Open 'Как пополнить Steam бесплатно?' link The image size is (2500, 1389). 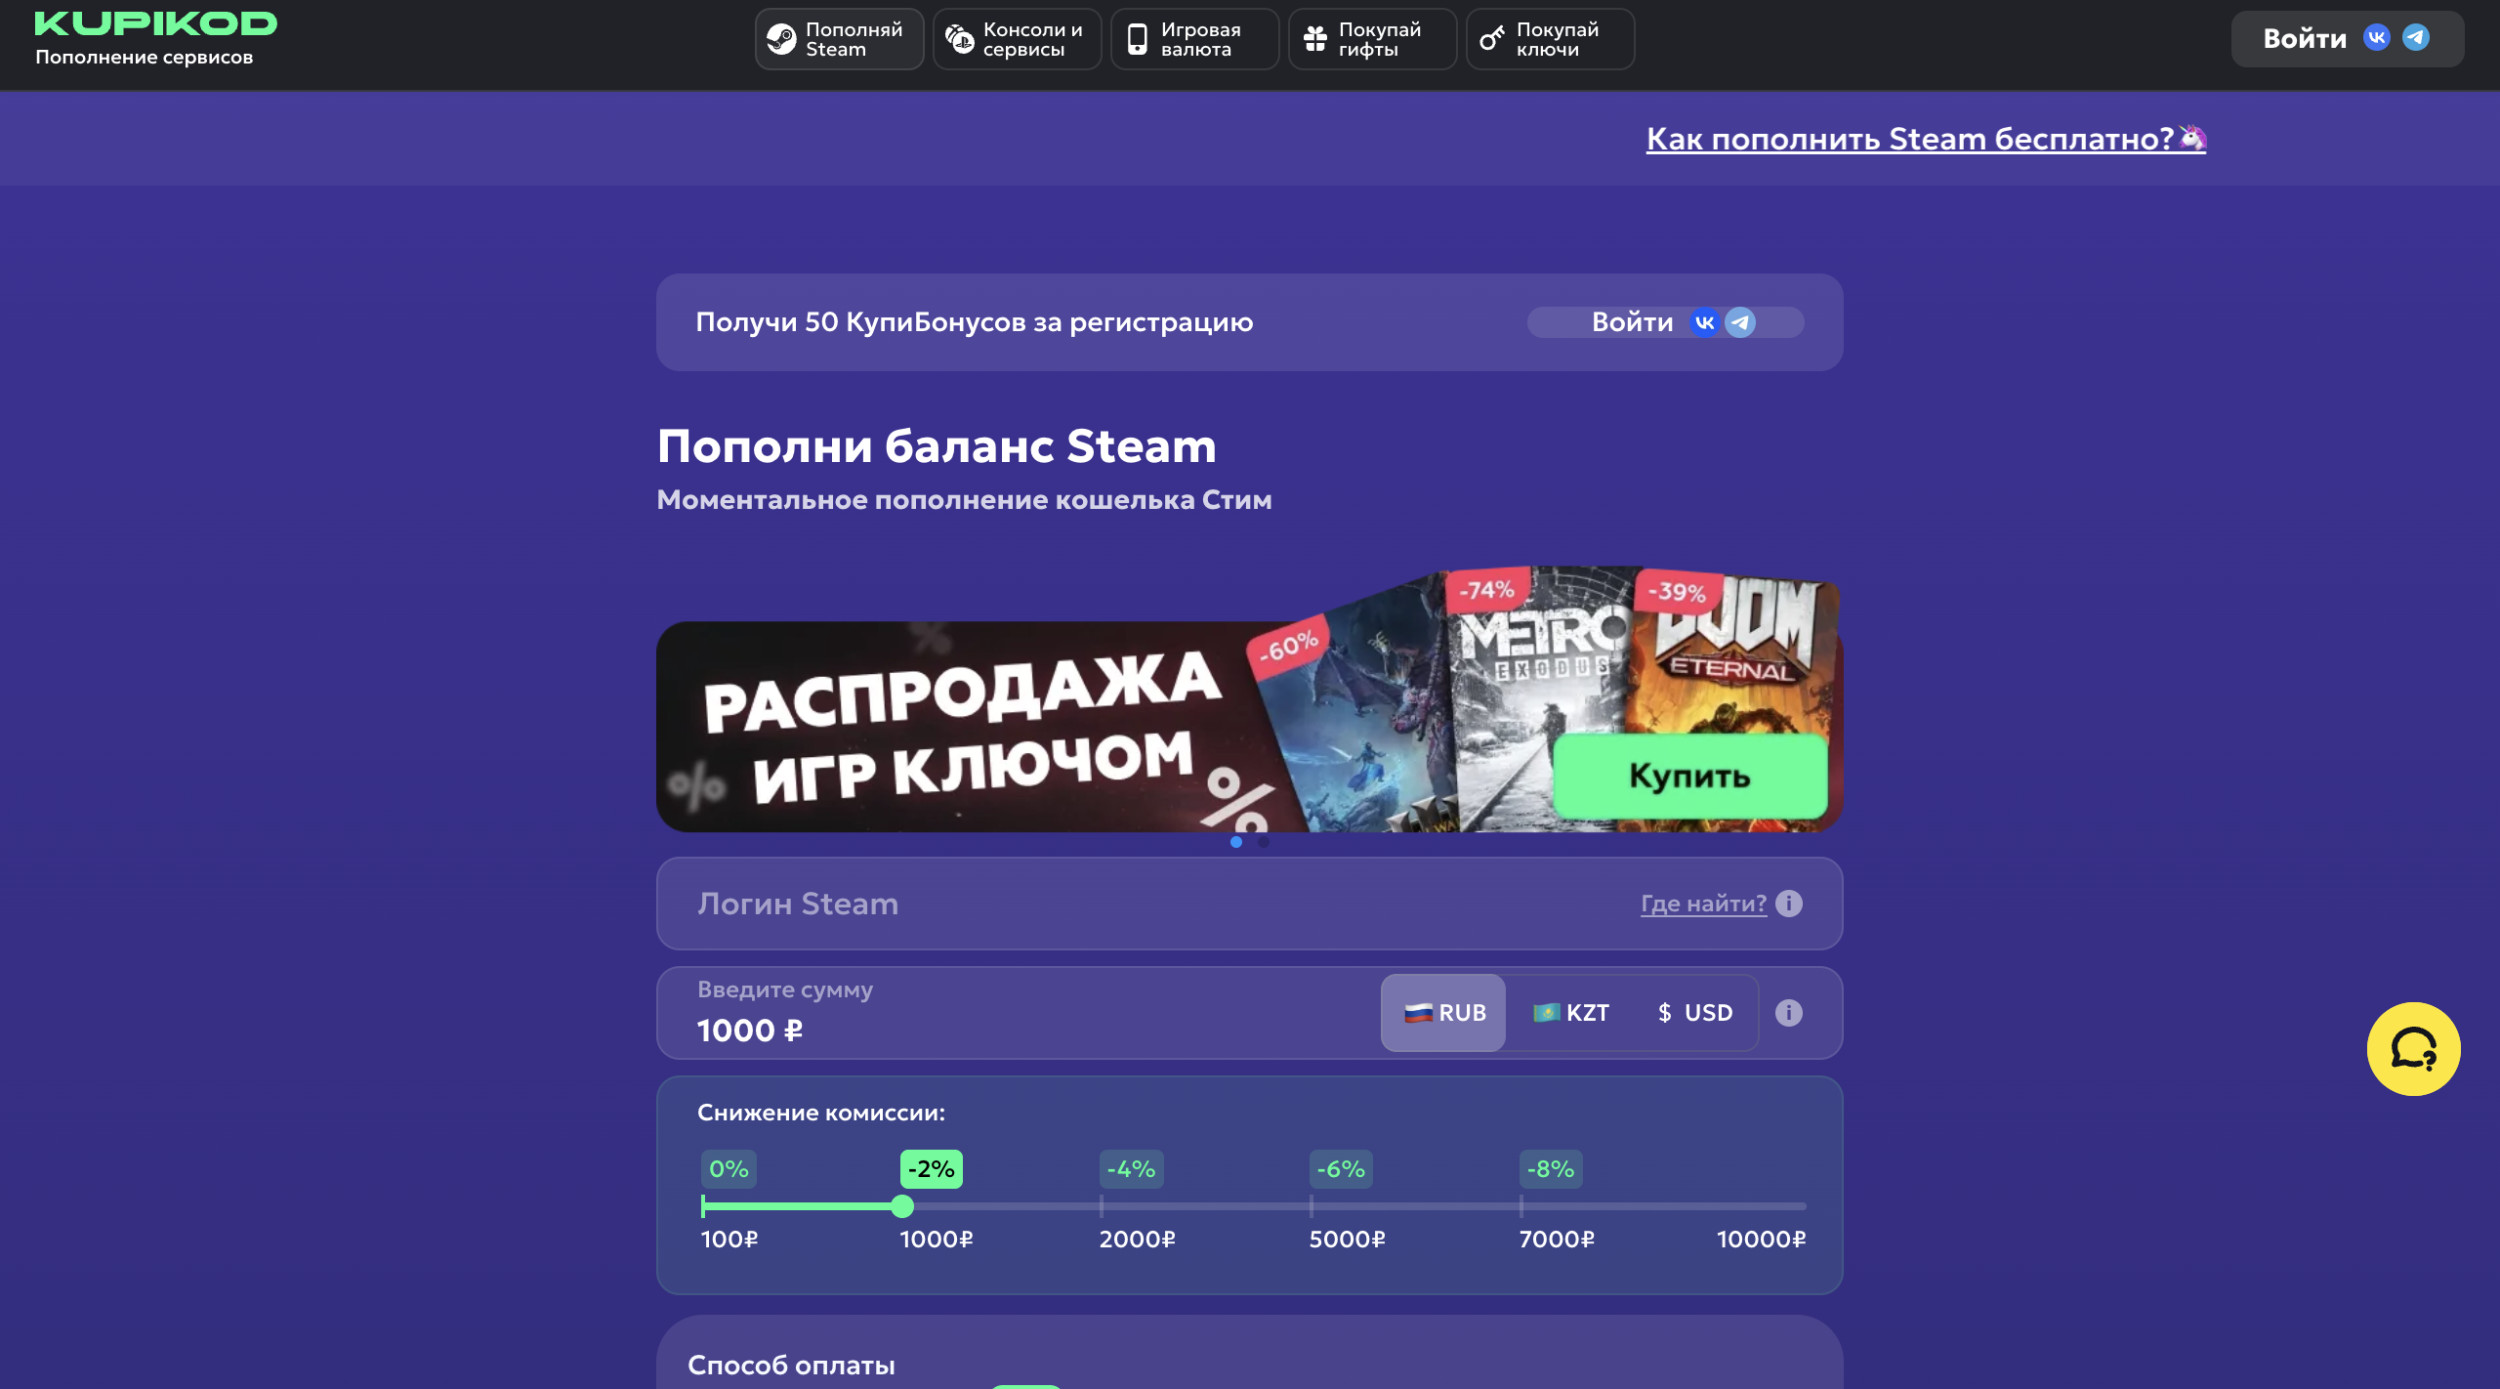pos(1909,139)
